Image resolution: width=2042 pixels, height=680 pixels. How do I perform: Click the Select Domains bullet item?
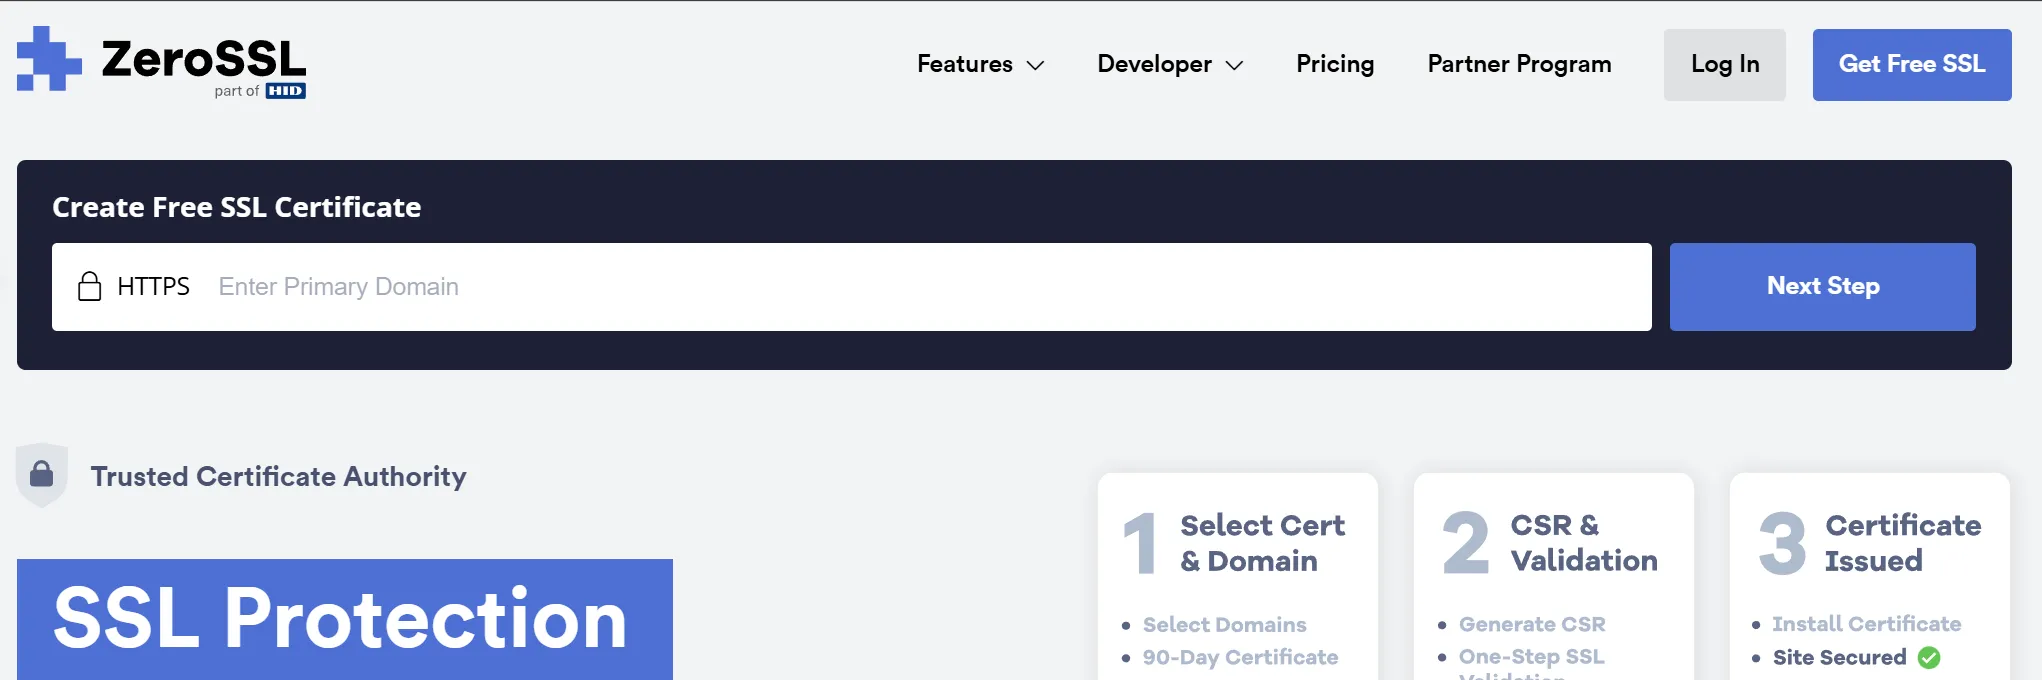[x=1225, y=625]
